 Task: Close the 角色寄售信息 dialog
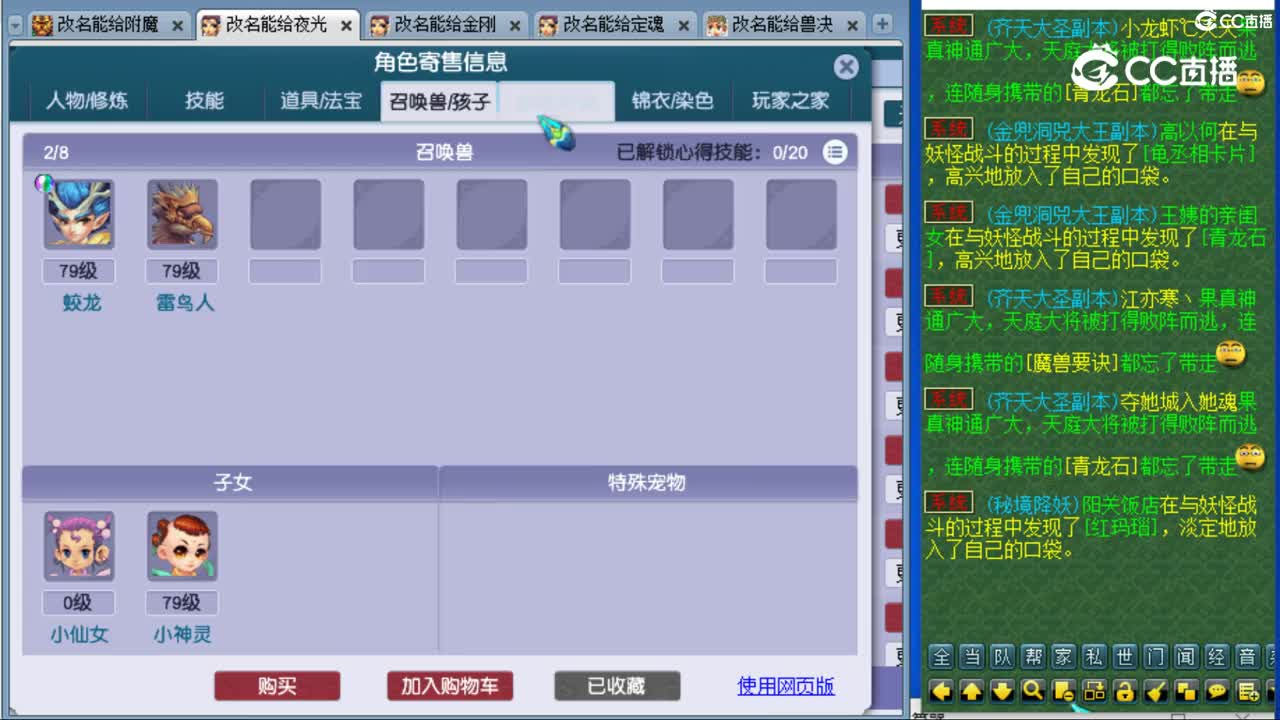click(x=846, y=67)
